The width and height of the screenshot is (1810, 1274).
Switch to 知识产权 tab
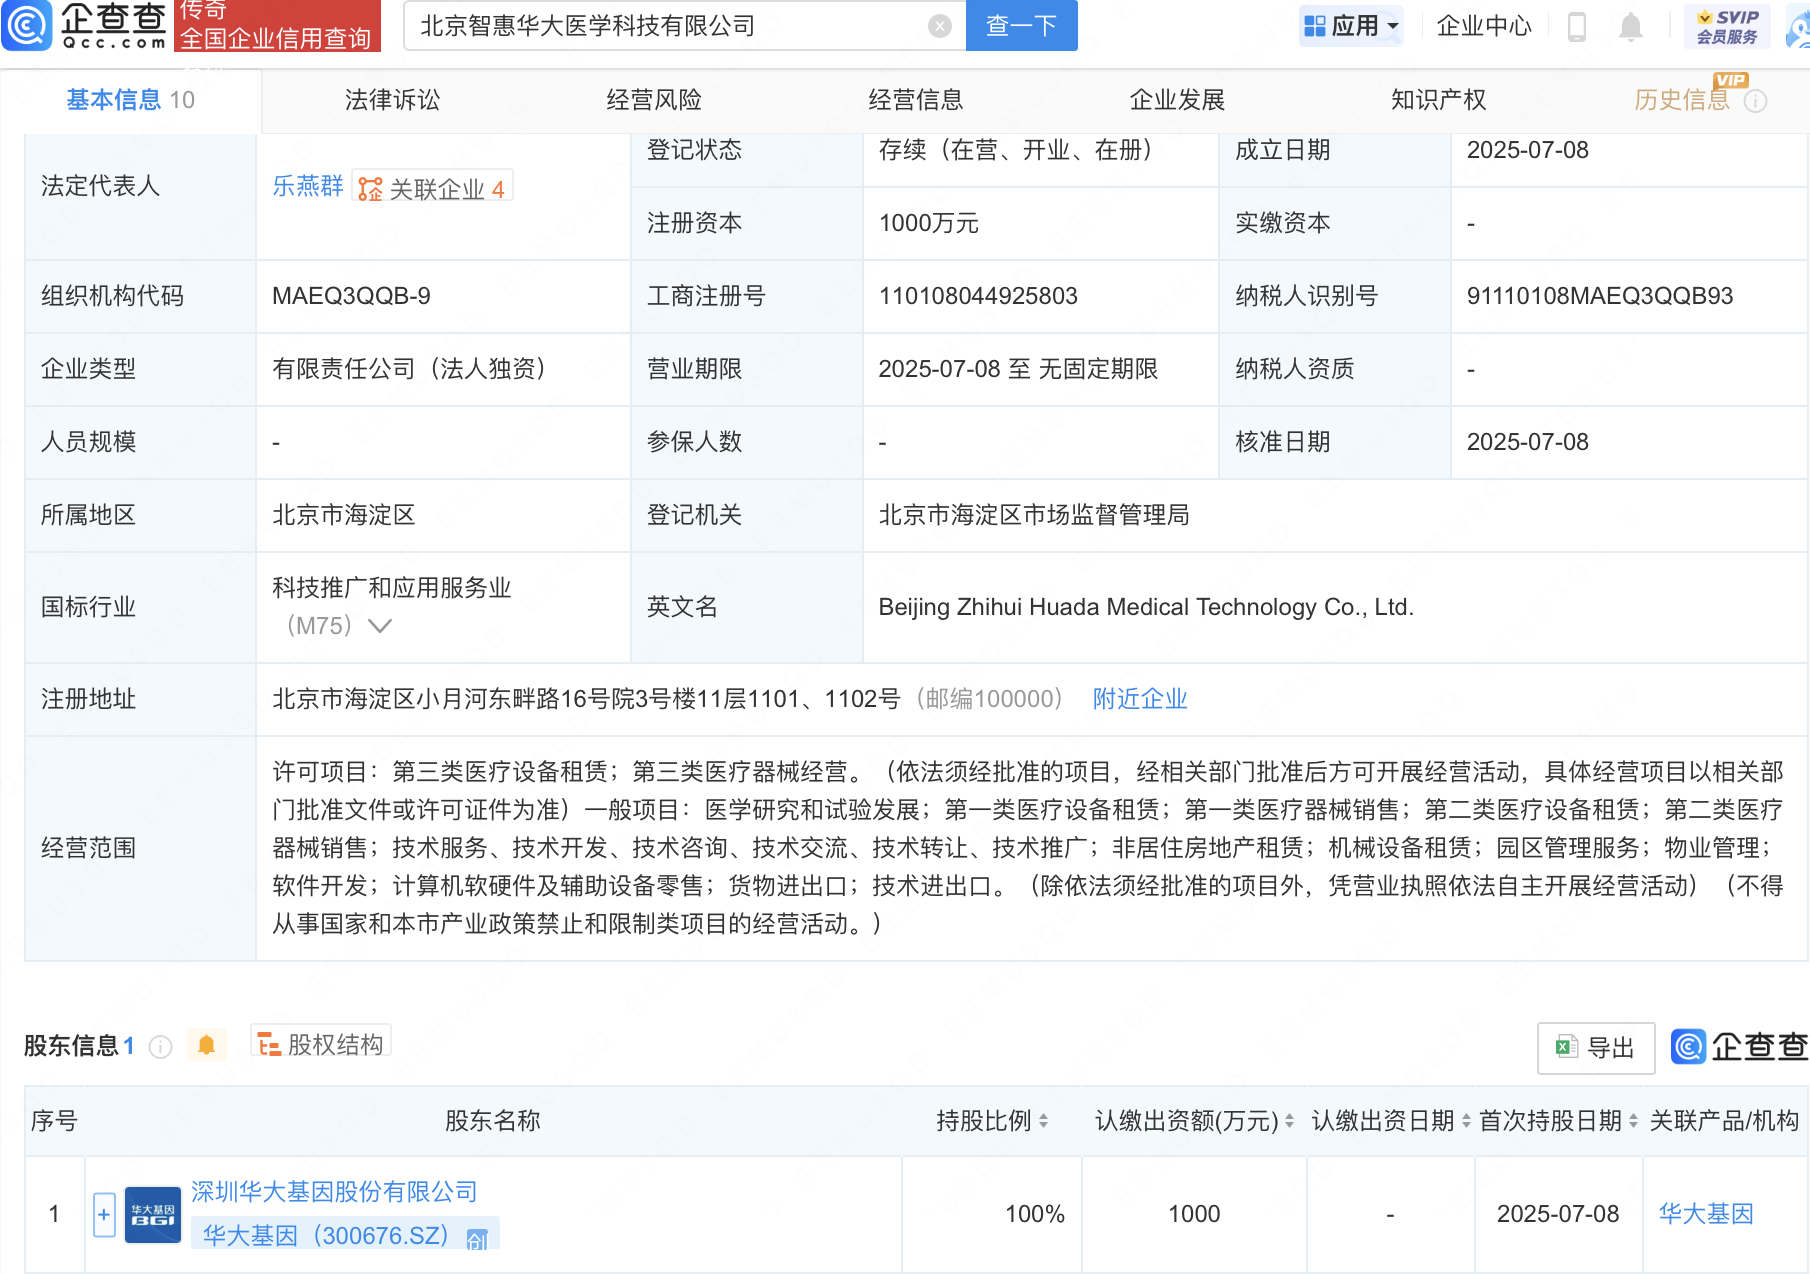(x=1438, y=100)
